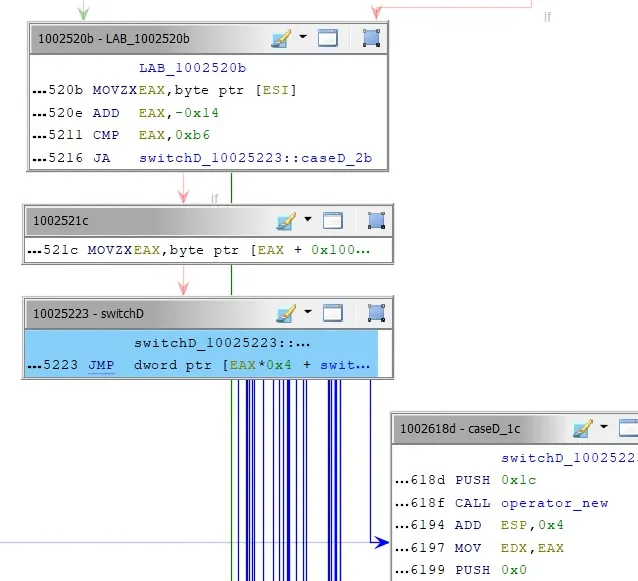
Task: Open the color dropdown arrow in switchD block
Action: [308, 312]
